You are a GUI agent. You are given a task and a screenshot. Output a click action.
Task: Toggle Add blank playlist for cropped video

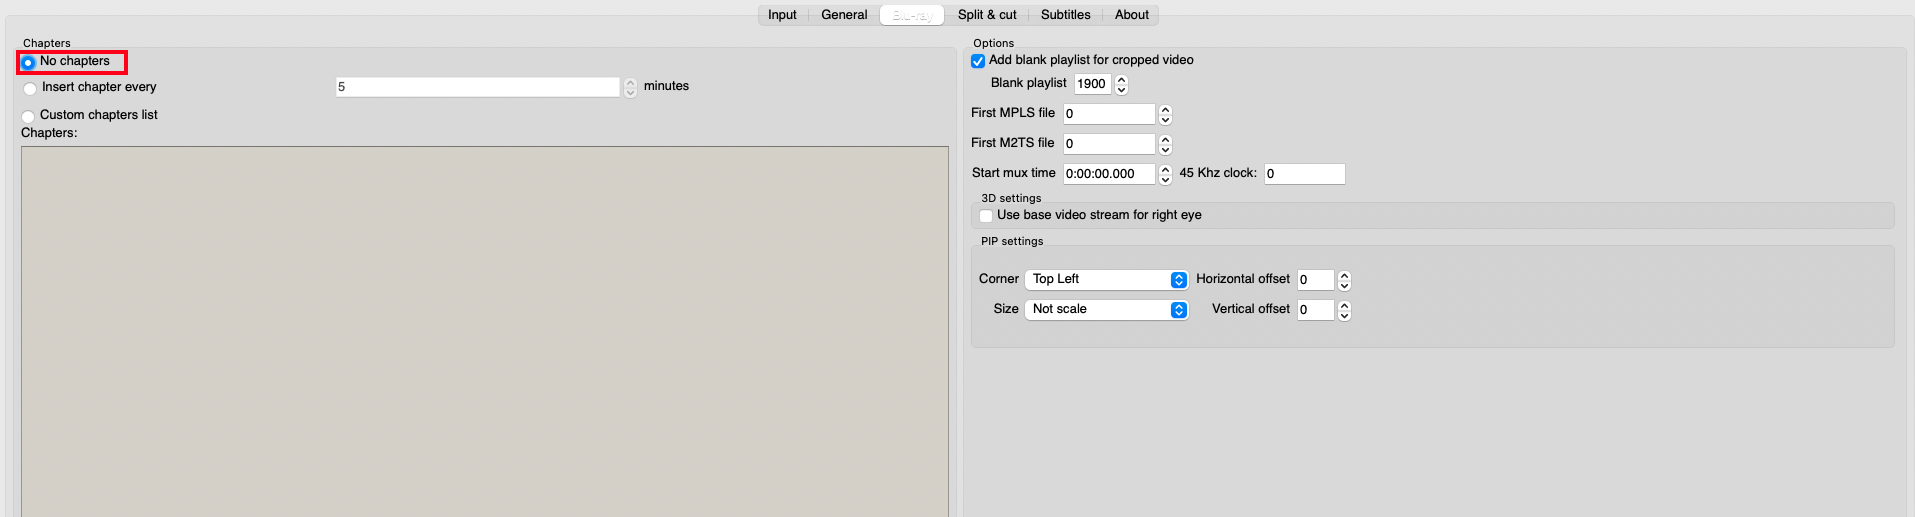978,61
